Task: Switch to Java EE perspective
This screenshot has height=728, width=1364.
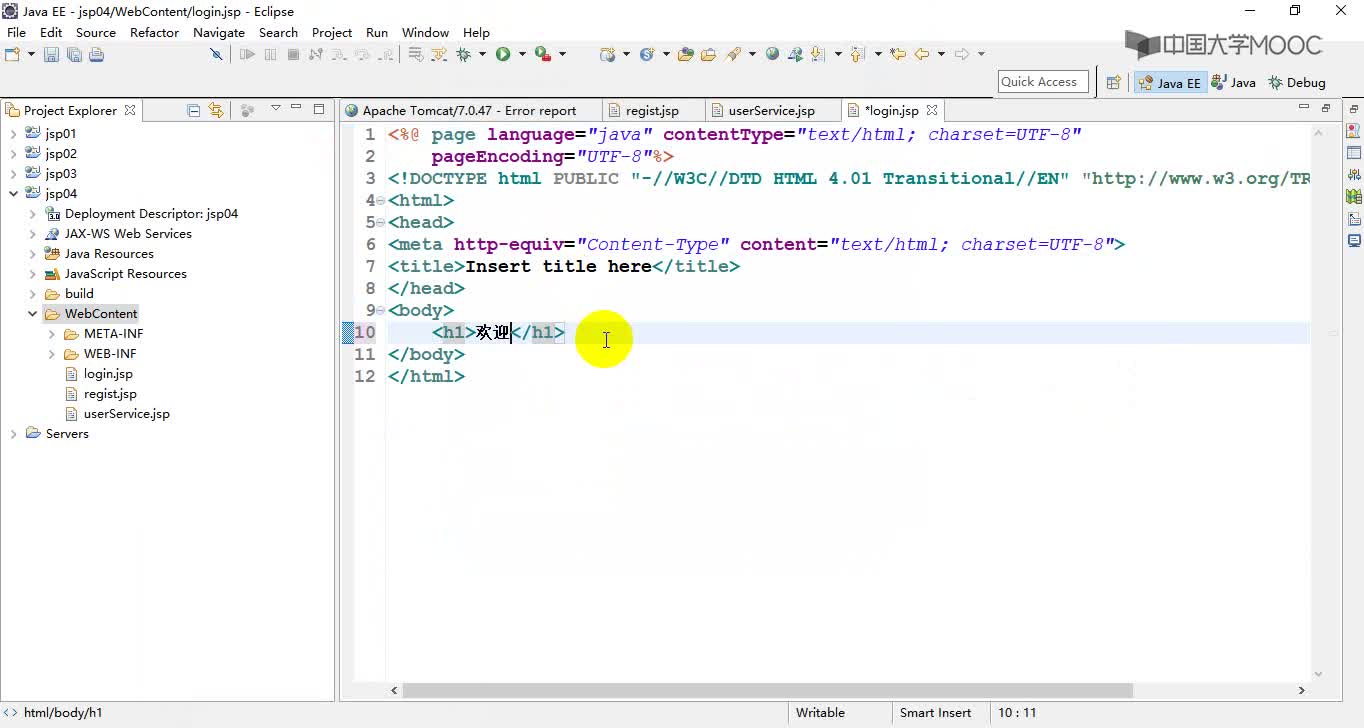Action: coord(1169,83)
